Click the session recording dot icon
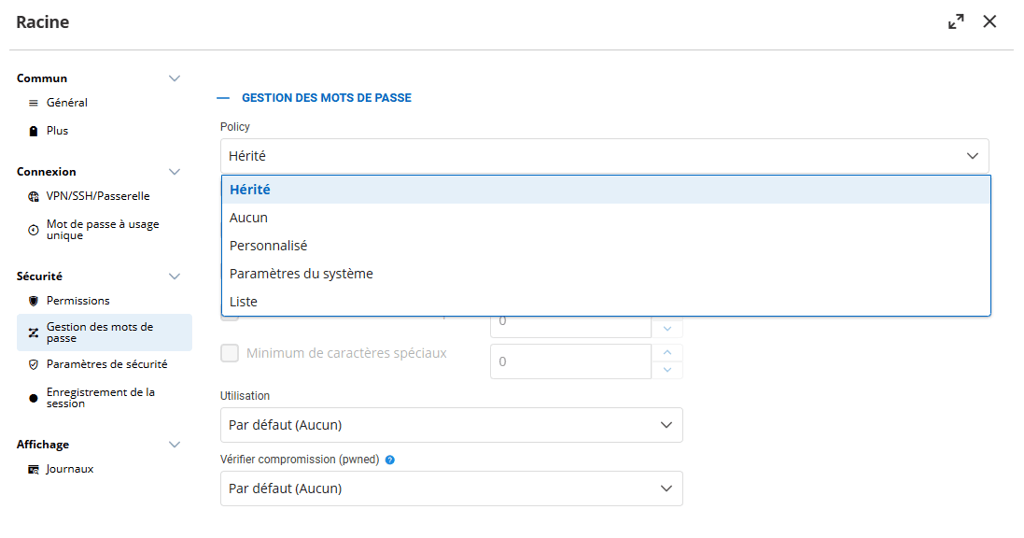 point(33,398)
